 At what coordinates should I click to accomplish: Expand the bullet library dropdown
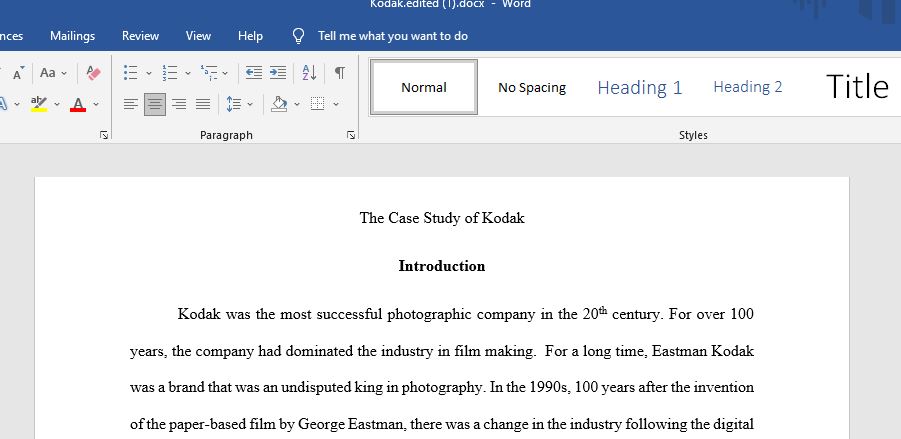click(x=149, y=74)
